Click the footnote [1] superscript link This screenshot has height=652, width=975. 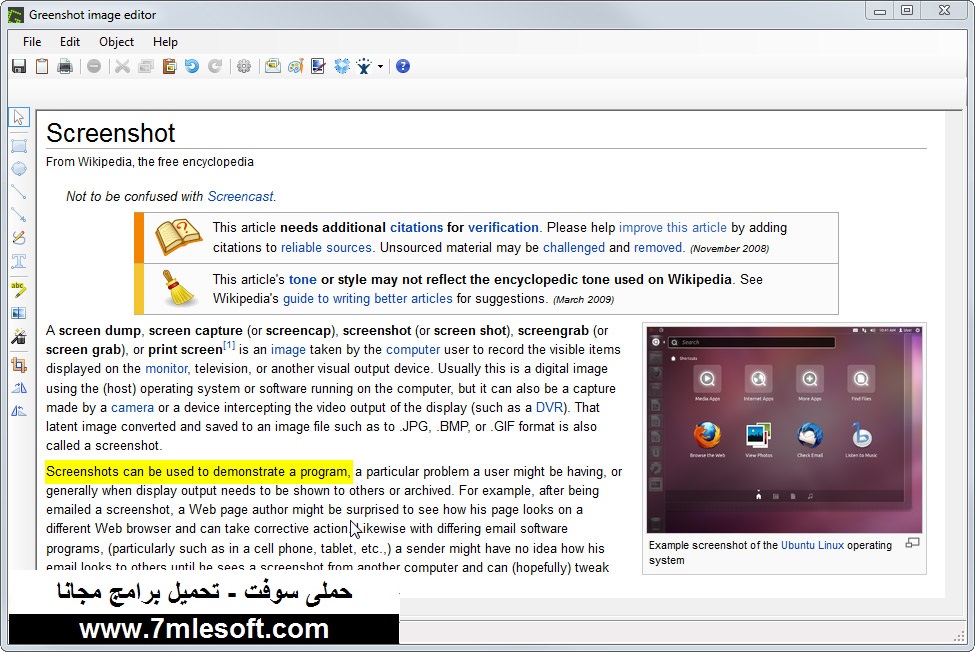[x=229, y=345]
